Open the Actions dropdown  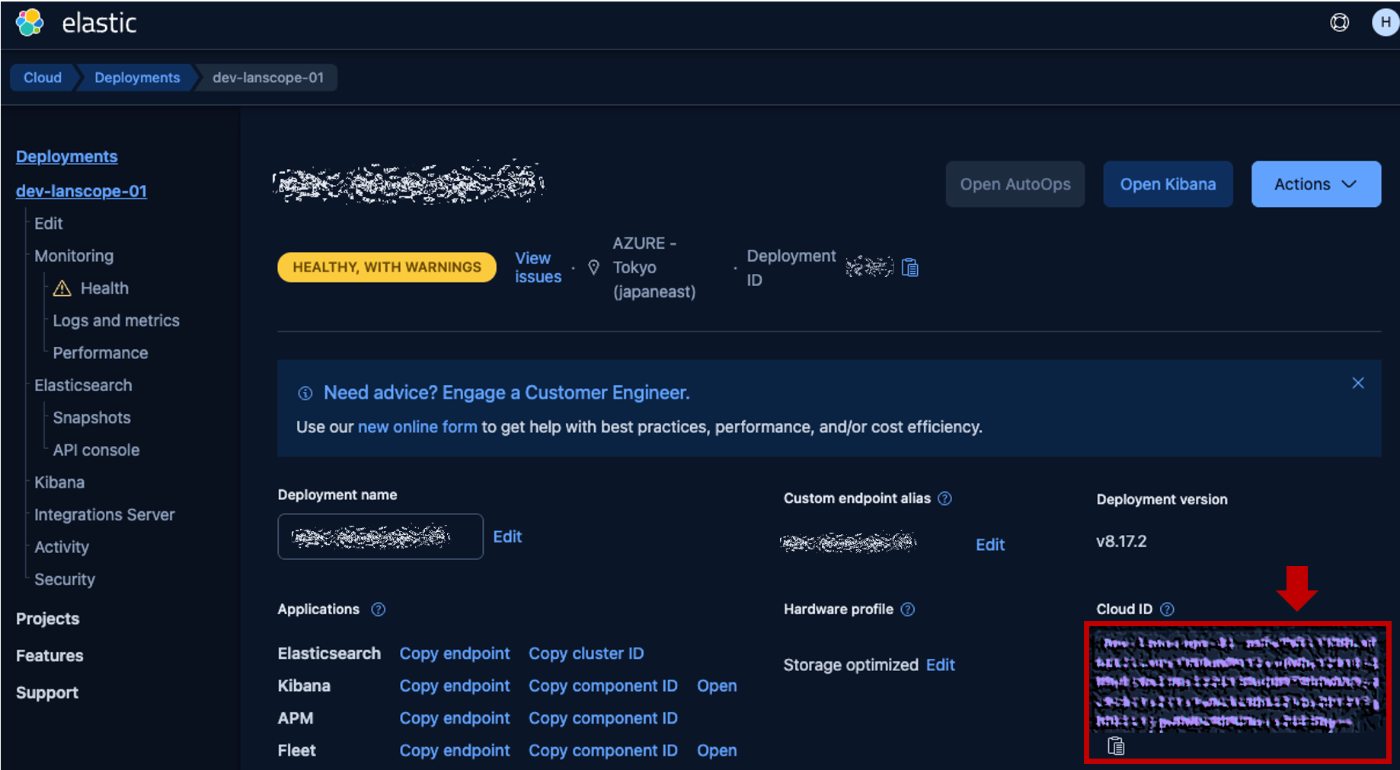pyautogui.click(x=1316, y=184)
